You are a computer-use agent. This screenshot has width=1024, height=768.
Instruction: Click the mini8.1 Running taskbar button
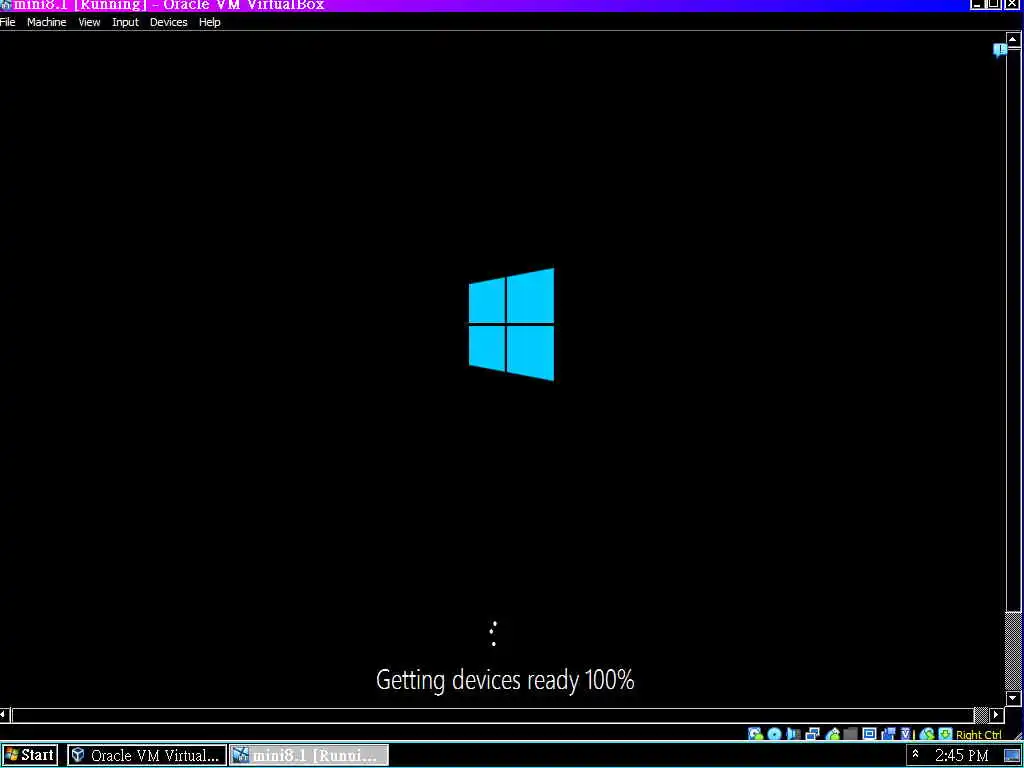pyautogui.click(x=309, y=756)
